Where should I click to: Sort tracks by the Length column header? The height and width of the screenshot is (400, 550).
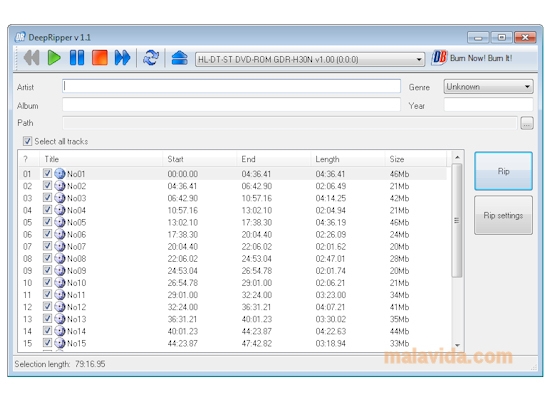[x=348, y=159]
